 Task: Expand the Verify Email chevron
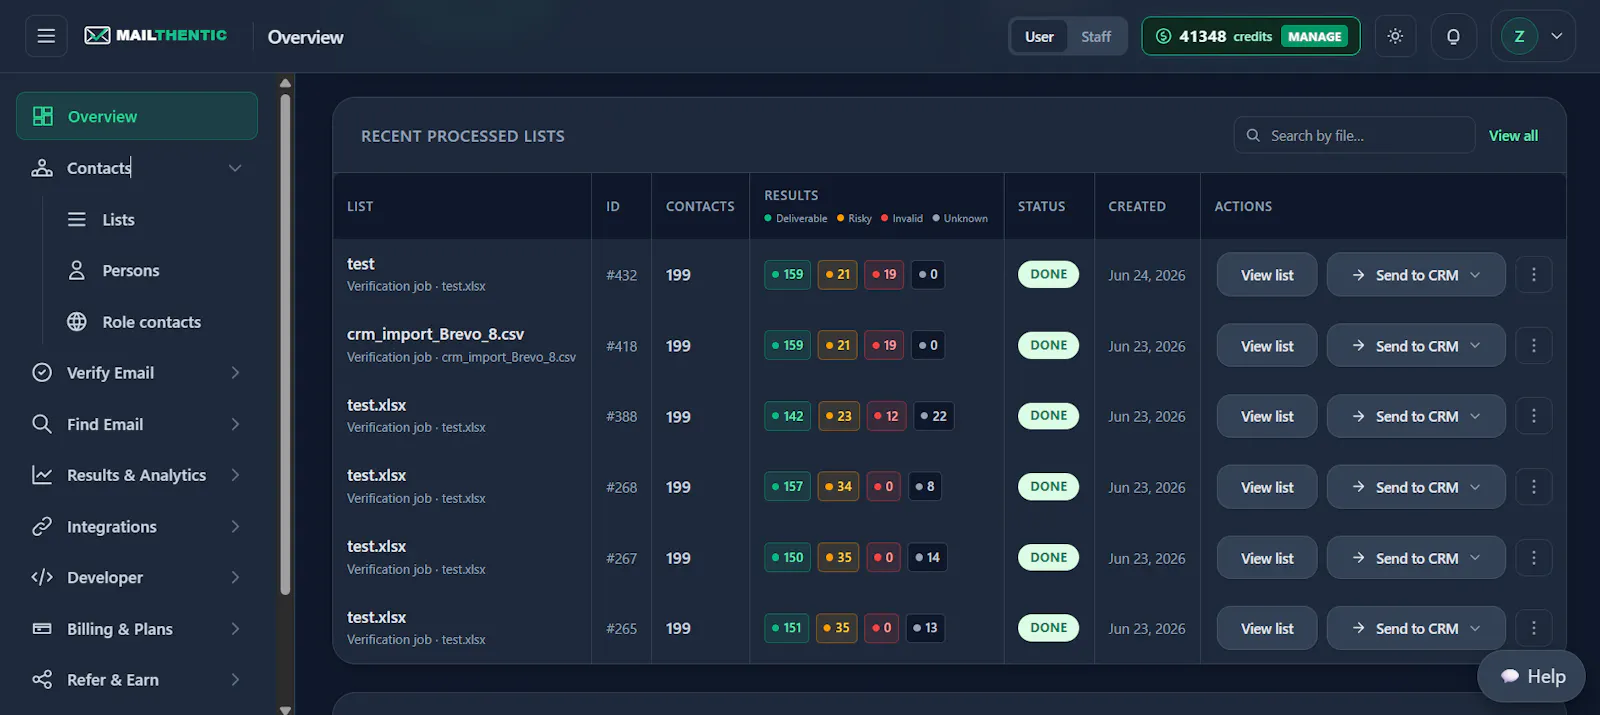click(x=235, y=372)
